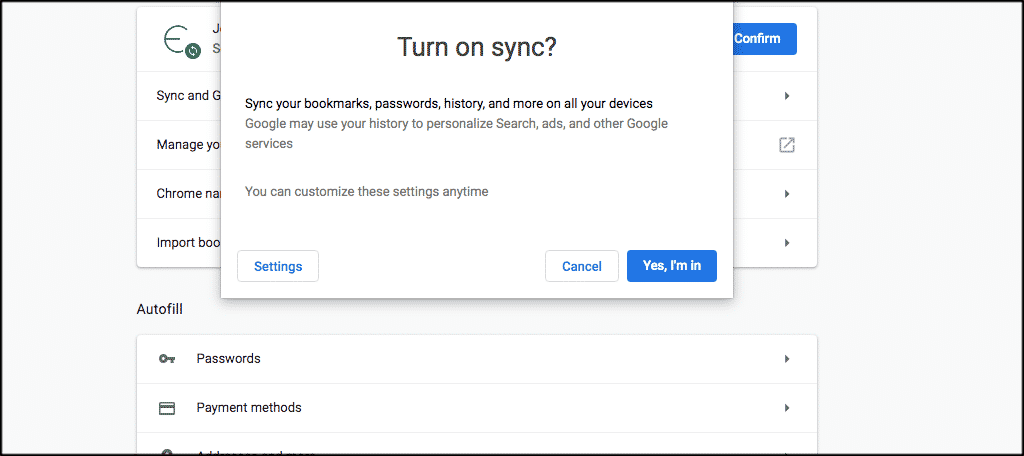Screen dimensions: 1024x456
Task: Select the Payment methods settings entry
Action: pos(477,408)
